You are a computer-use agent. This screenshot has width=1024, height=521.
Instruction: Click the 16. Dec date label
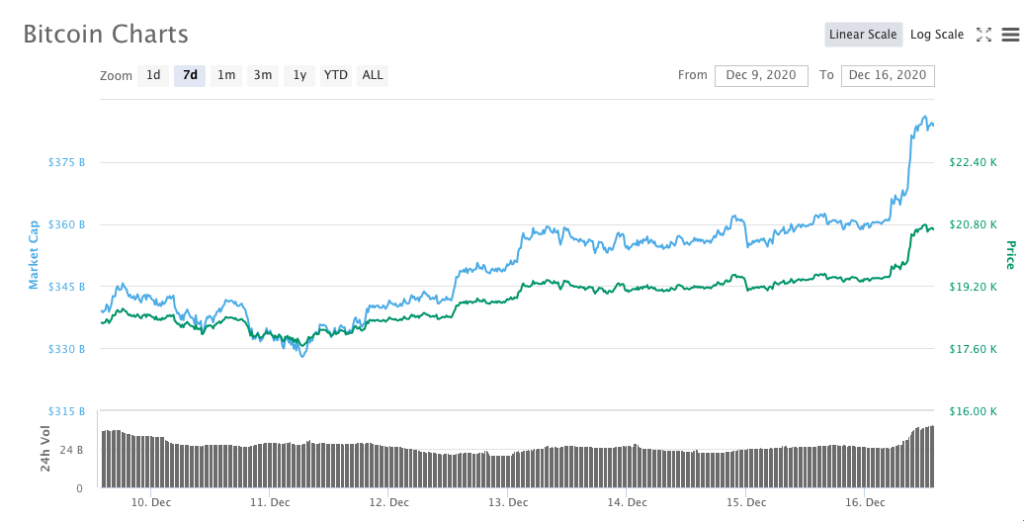click(865, 502)
